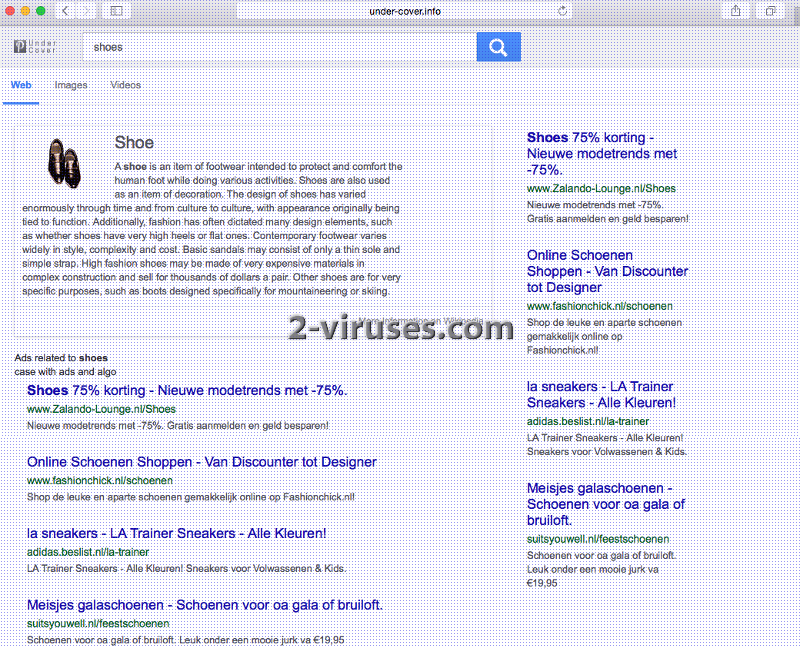Maximize the window with the green button

(x=41, y=11)
